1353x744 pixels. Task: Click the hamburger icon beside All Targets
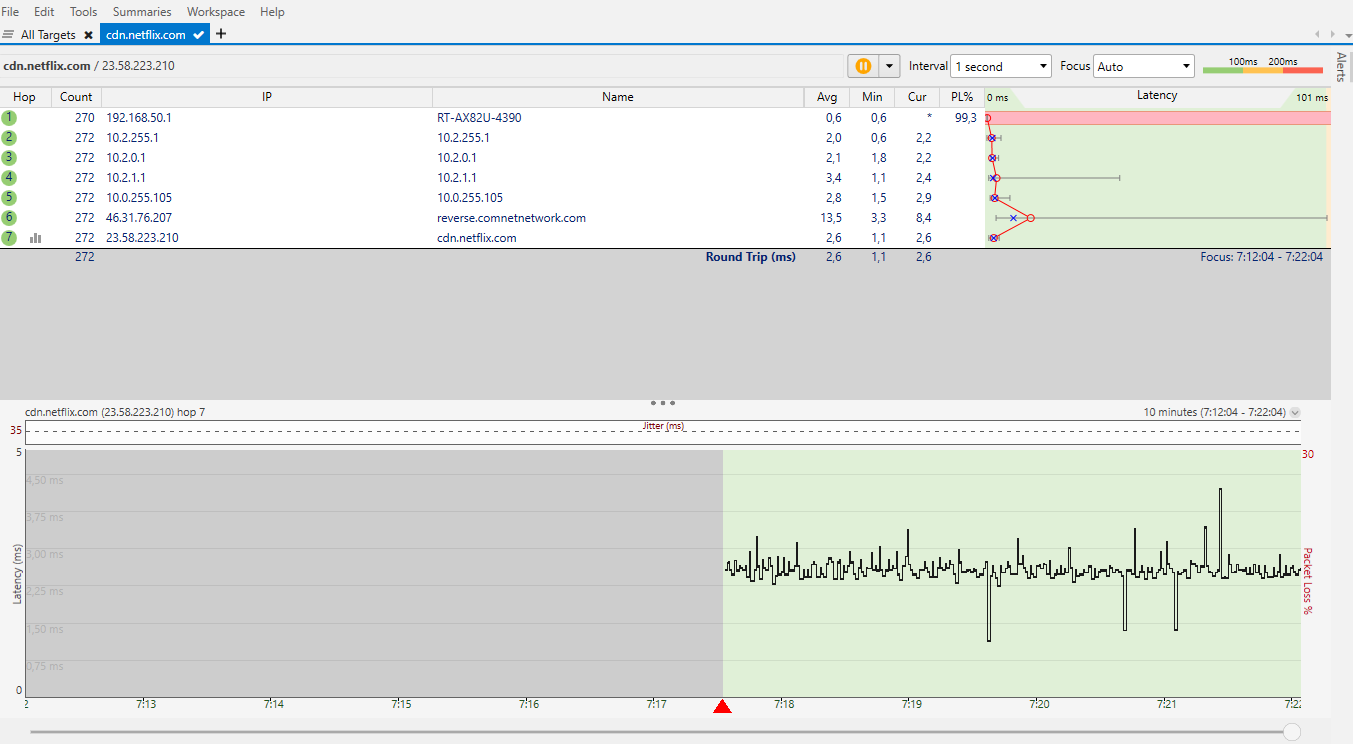[x=9, y=35]
